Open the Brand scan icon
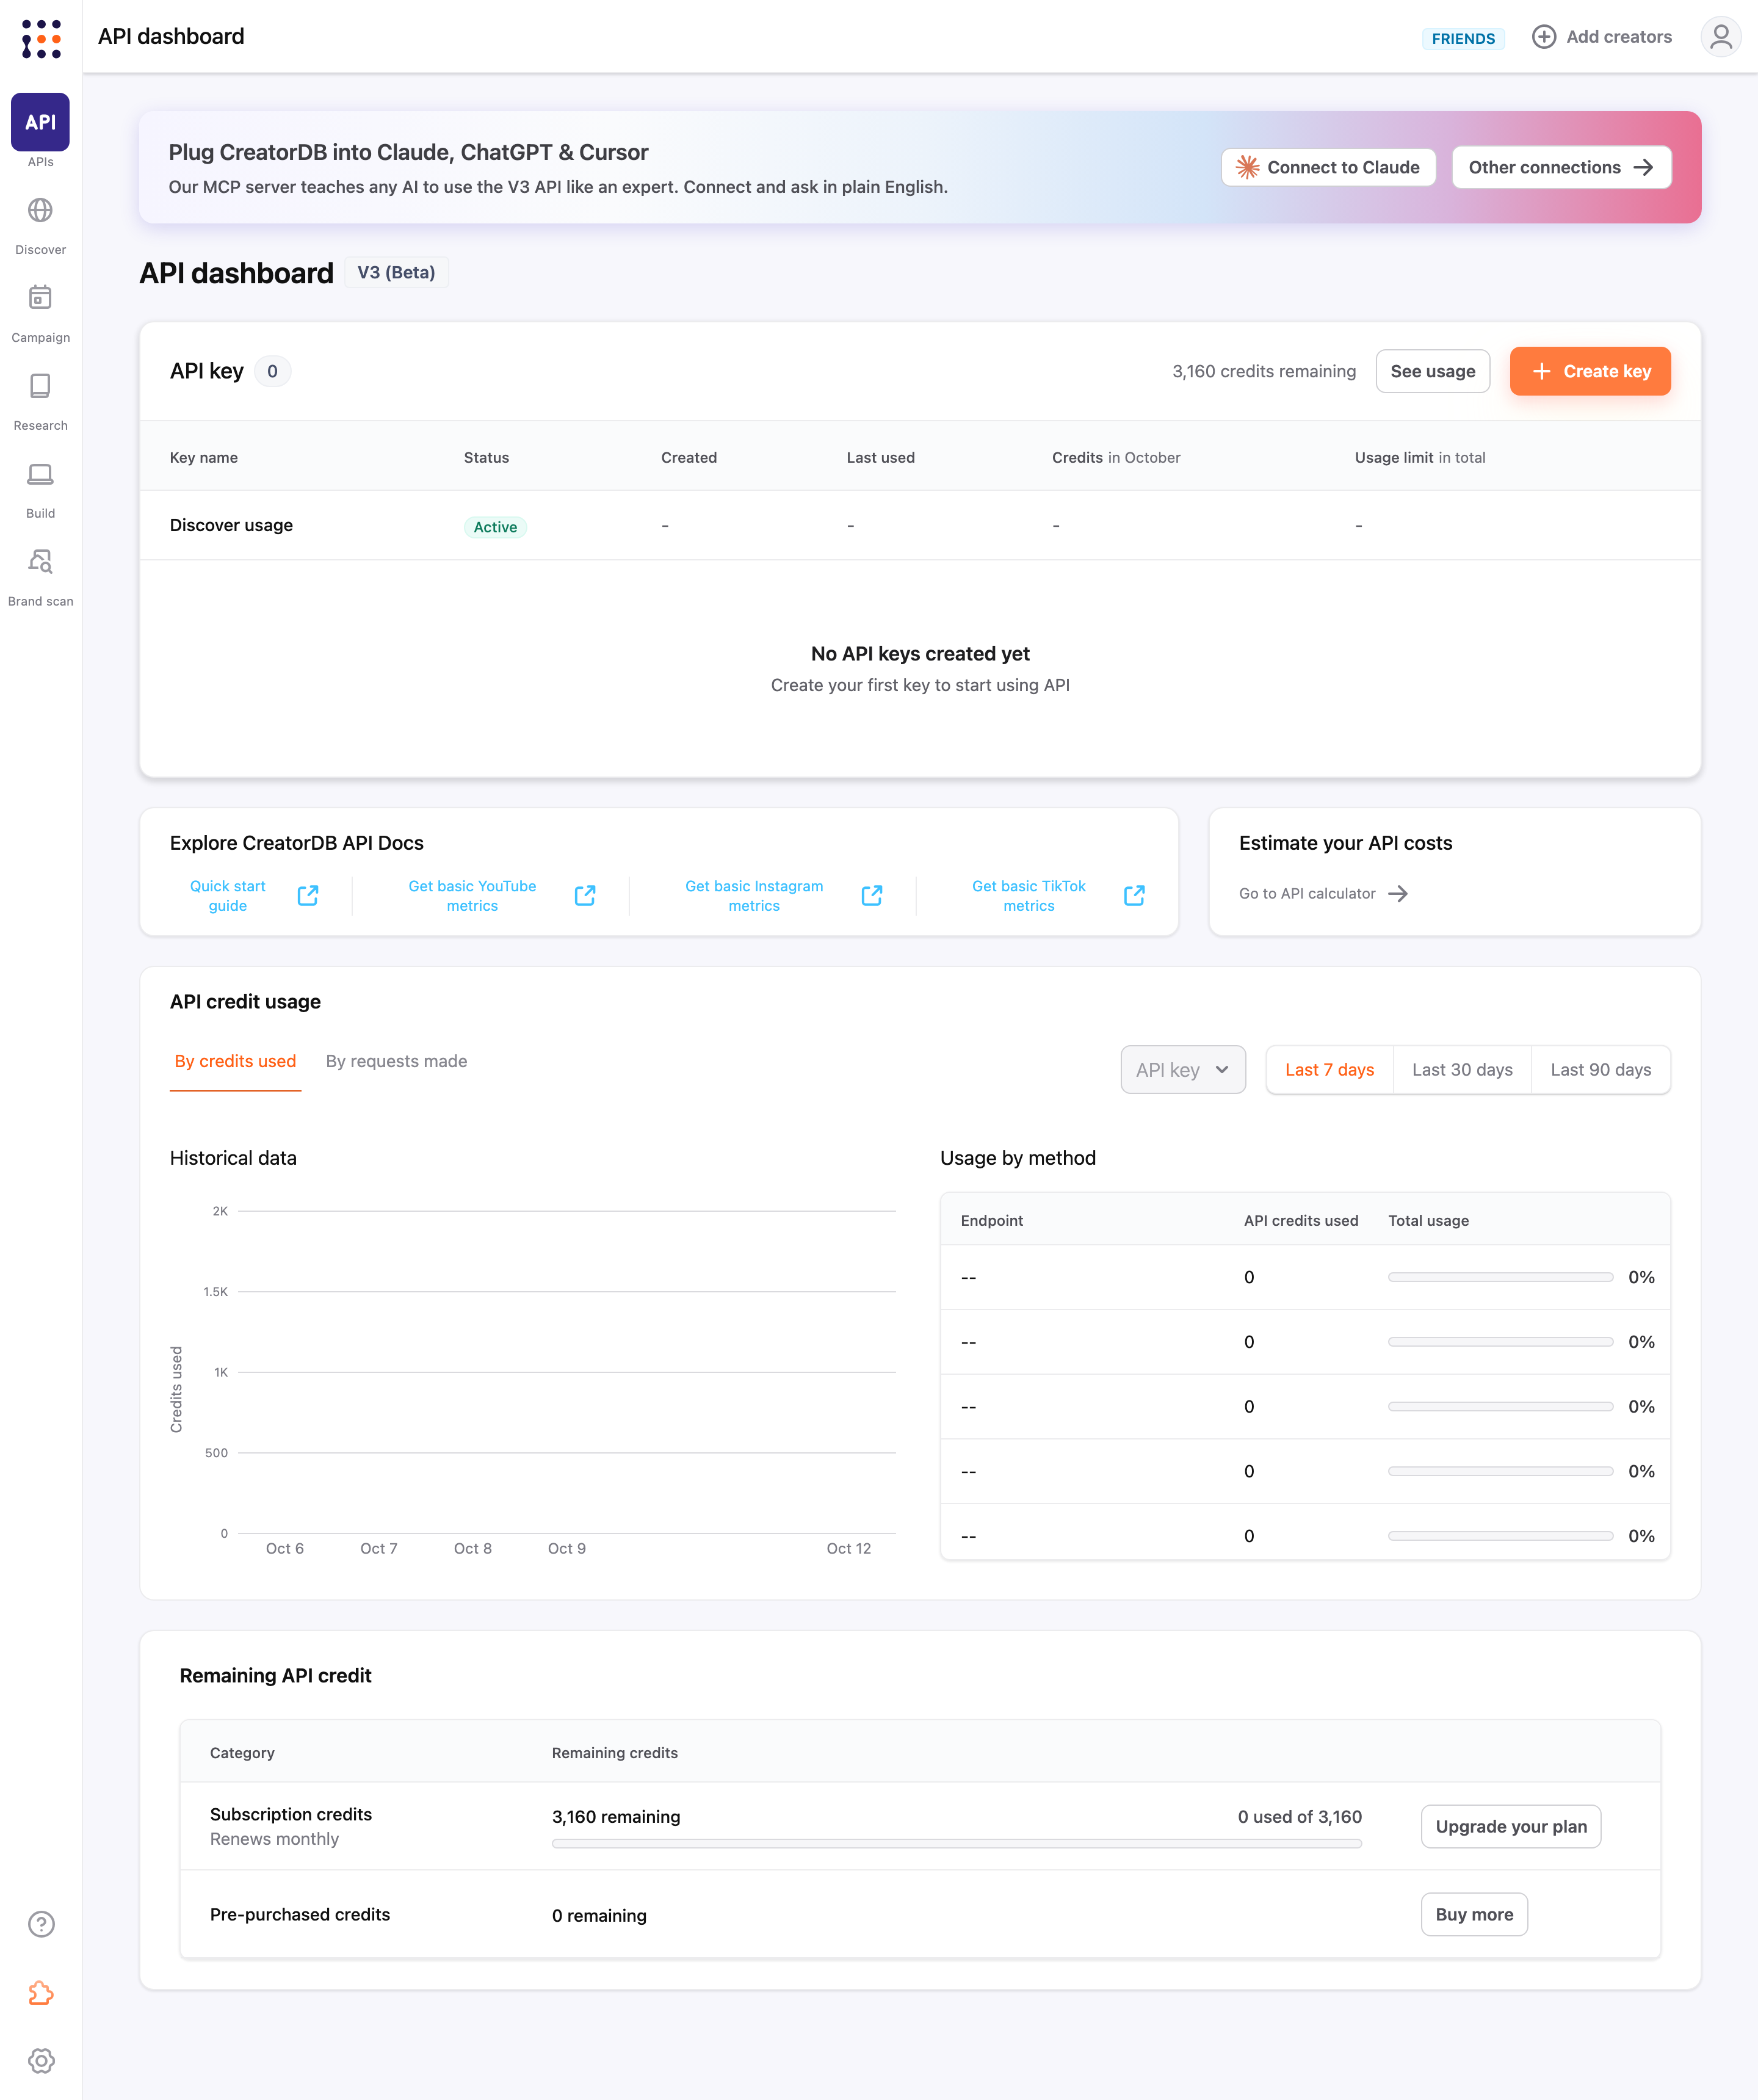This screenshot has height=2100, width=1758. pos(40,561)
